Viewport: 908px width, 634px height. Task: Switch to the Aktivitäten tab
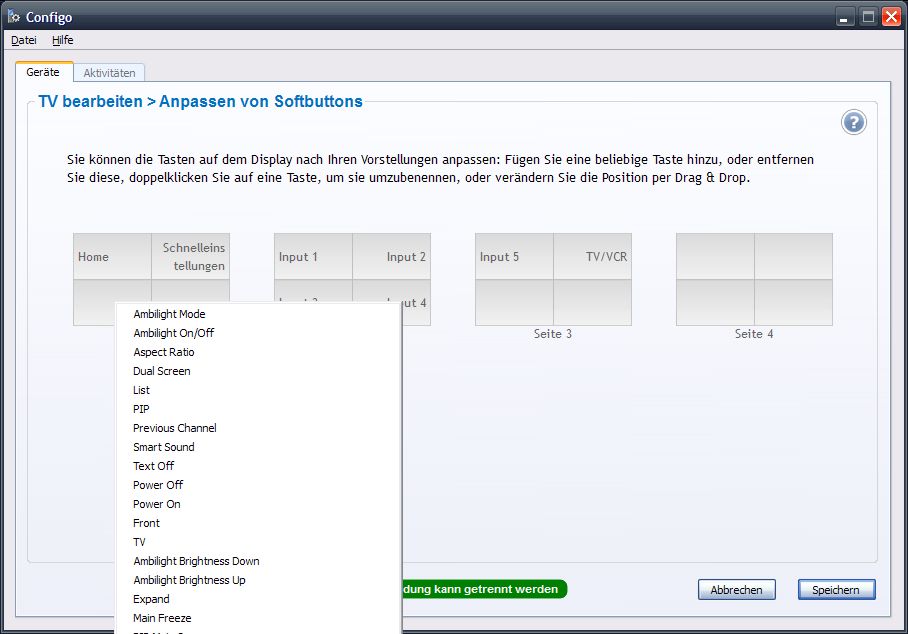tap(109, 72)
